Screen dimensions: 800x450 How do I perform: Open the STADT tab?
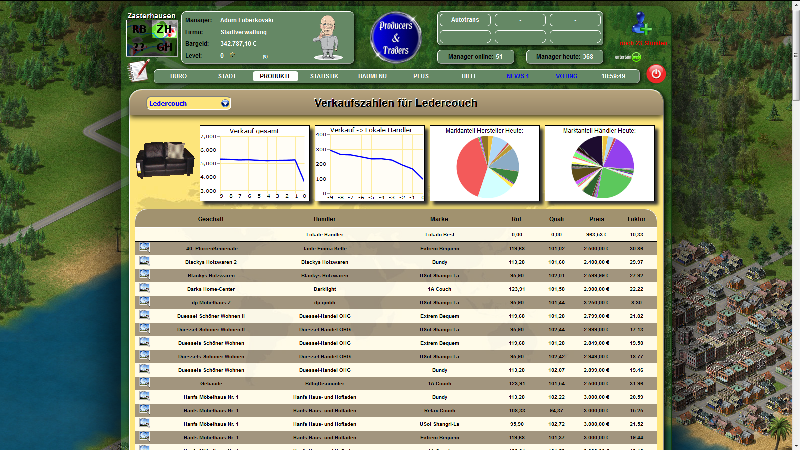pos(227,76)
